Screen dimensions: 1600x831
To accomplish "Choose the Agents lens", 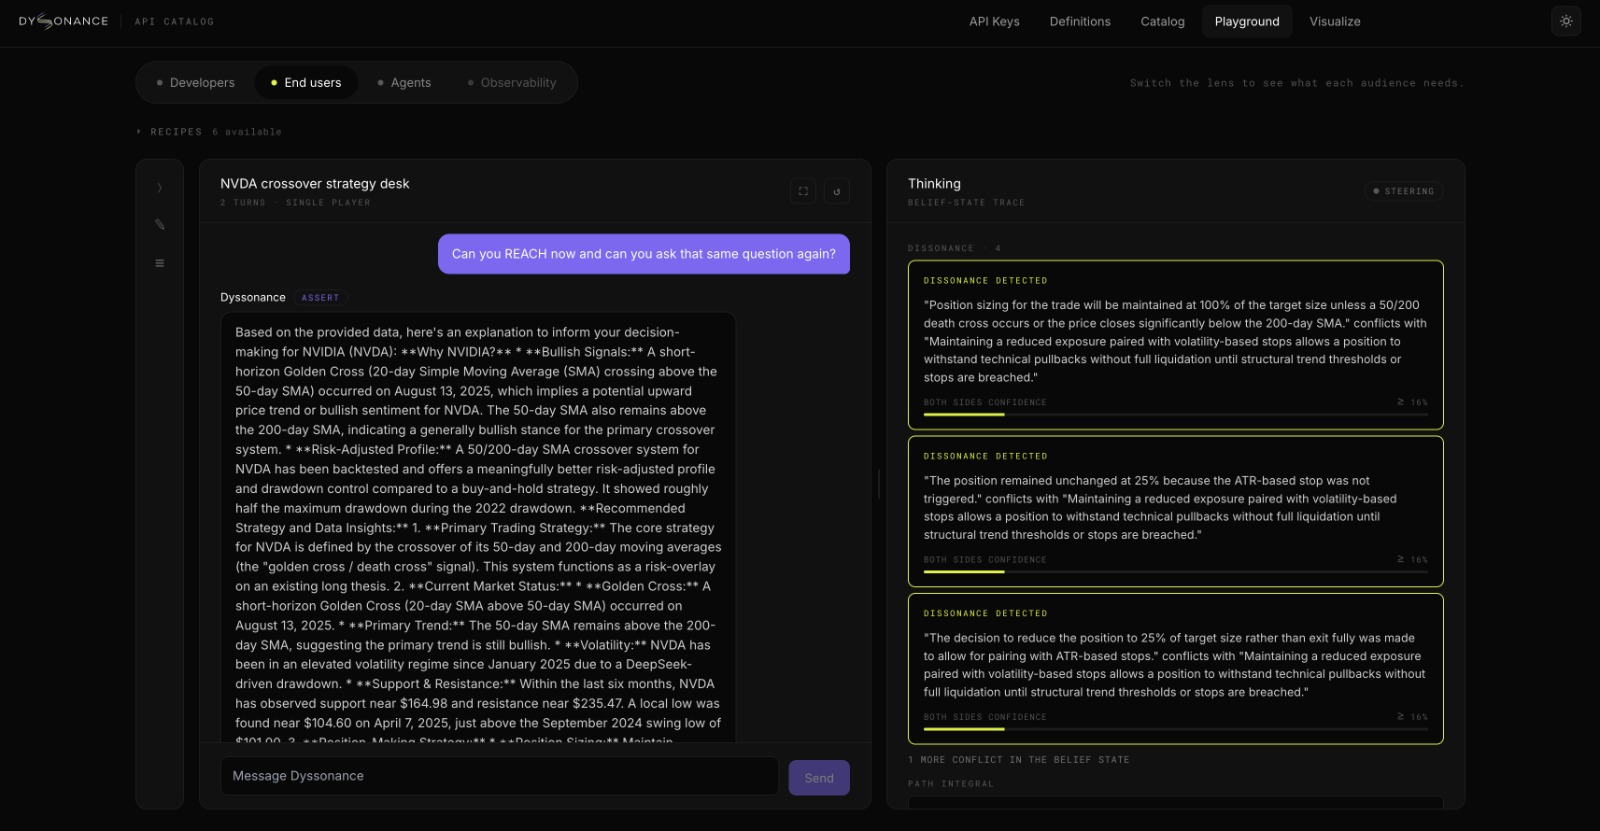I will (404, 83).
